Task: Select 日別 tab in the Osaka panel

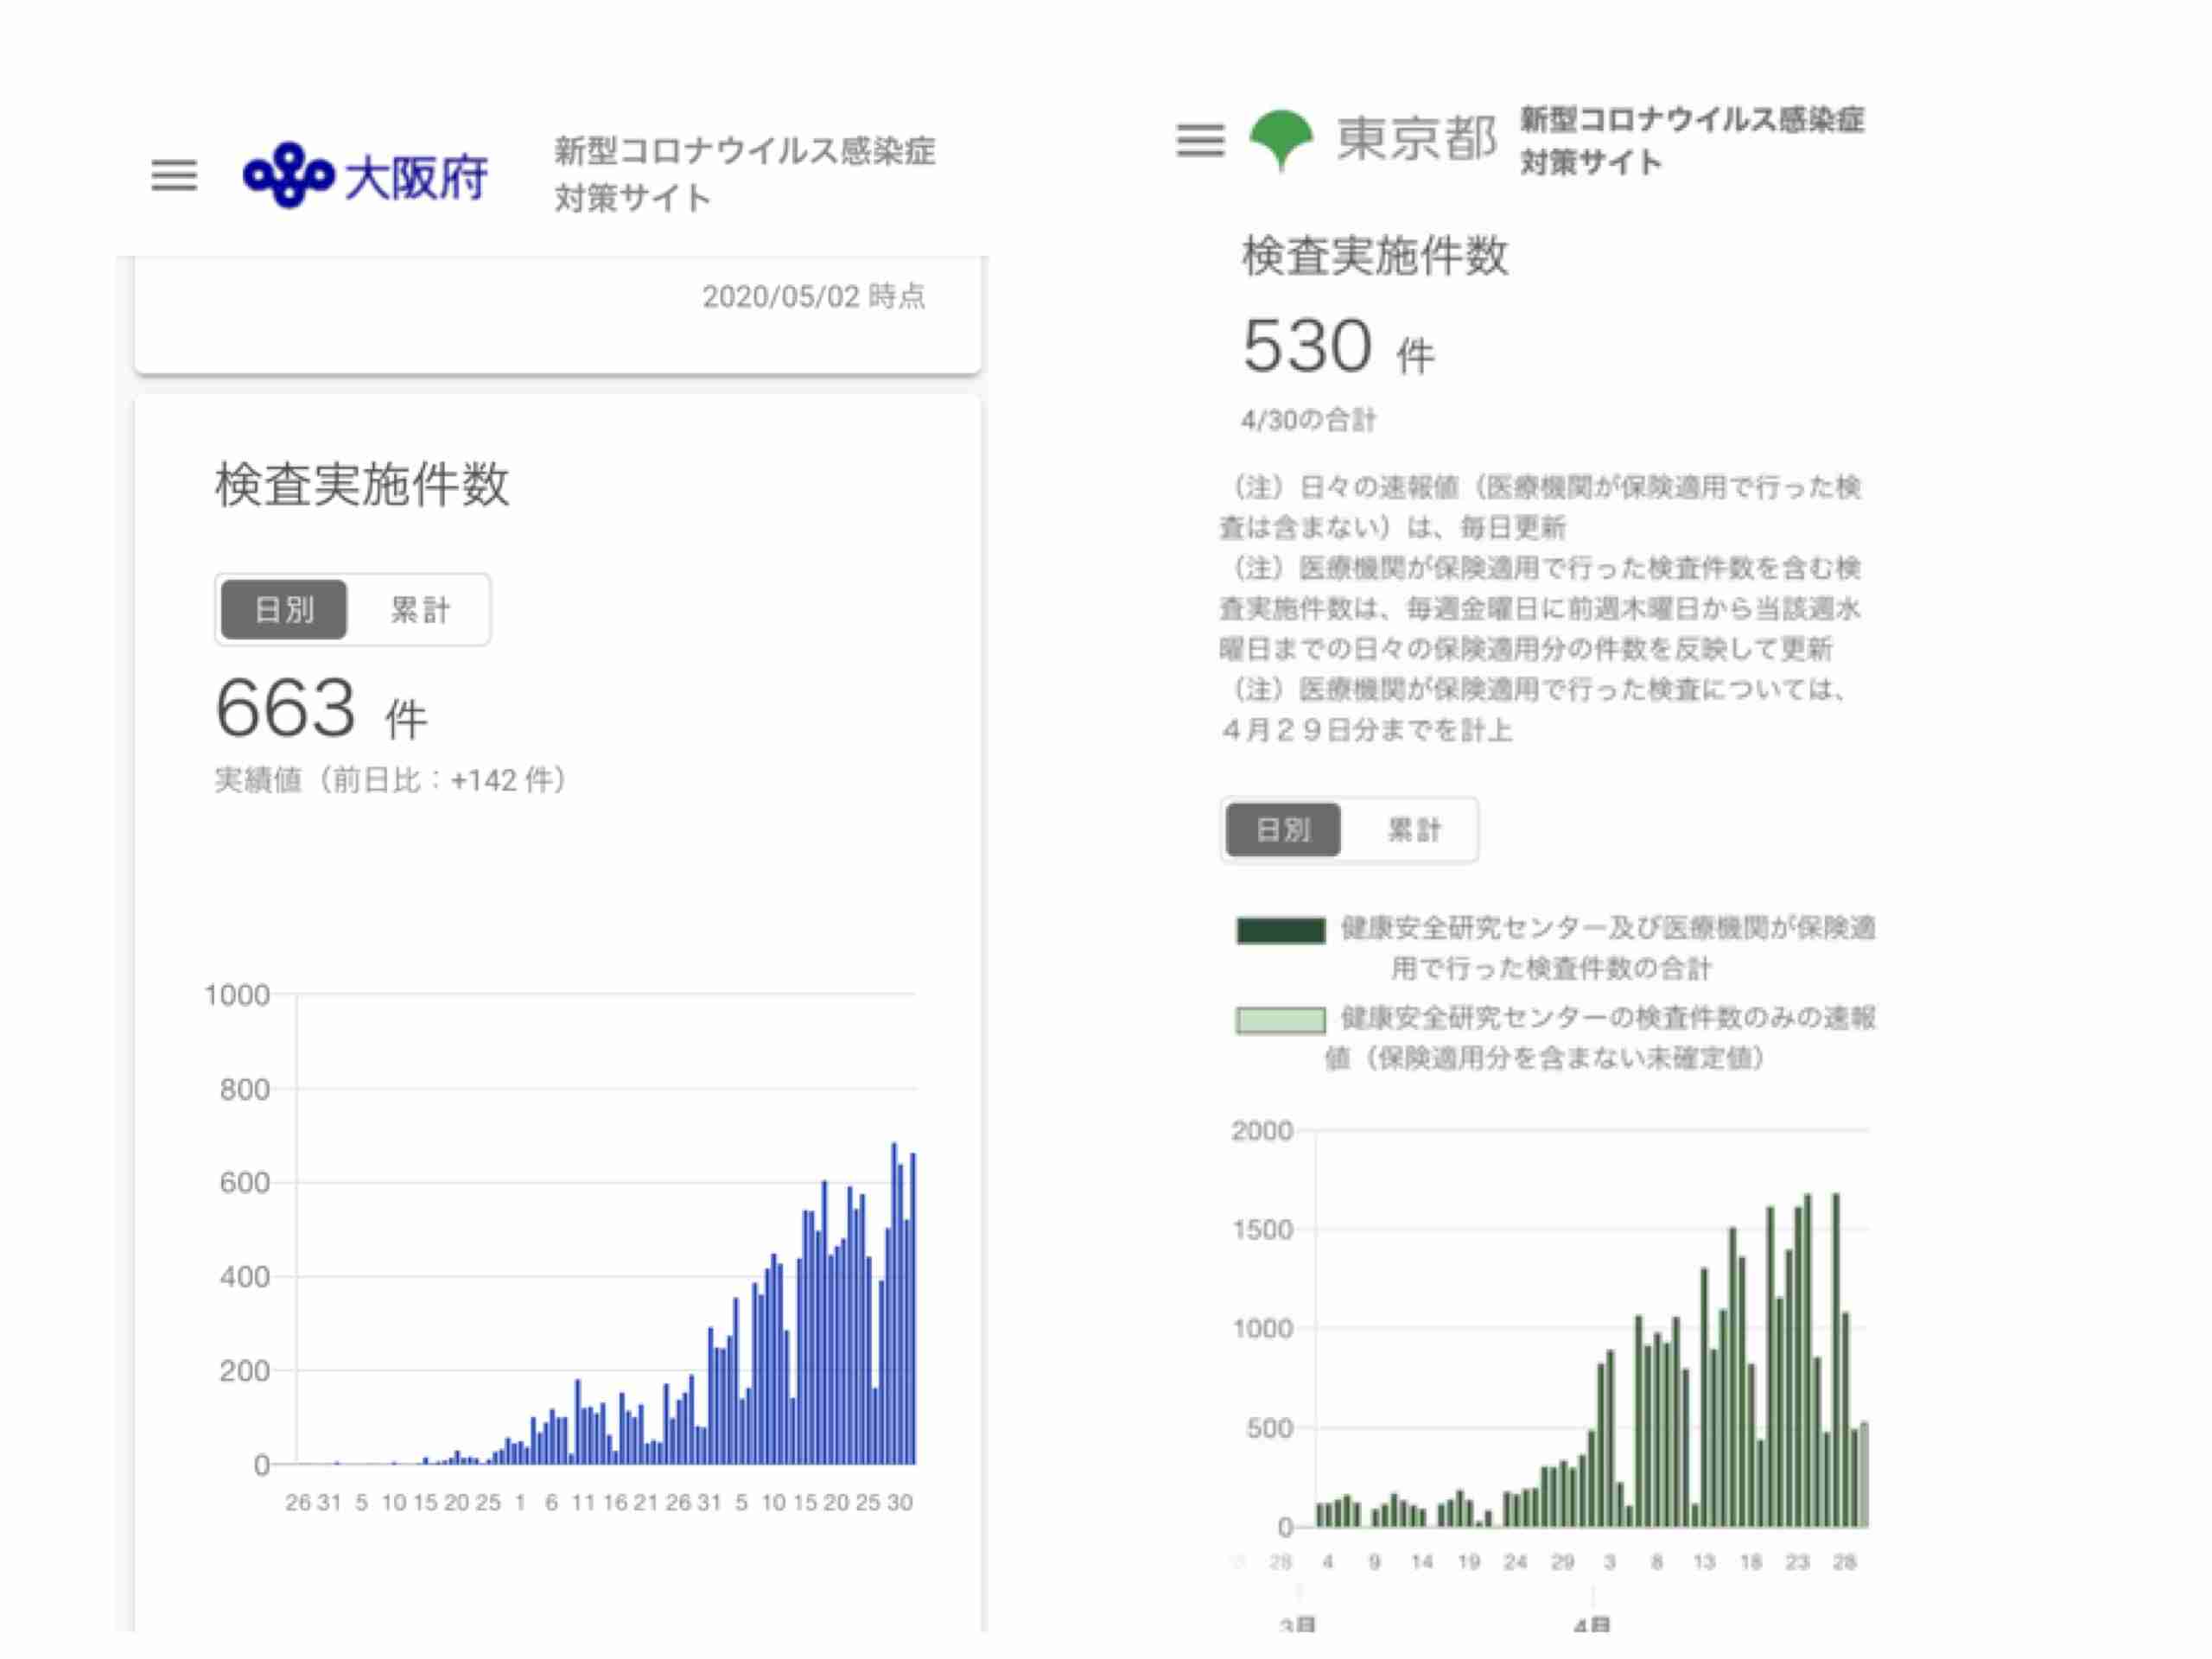Action: click(x=284, y=609)
